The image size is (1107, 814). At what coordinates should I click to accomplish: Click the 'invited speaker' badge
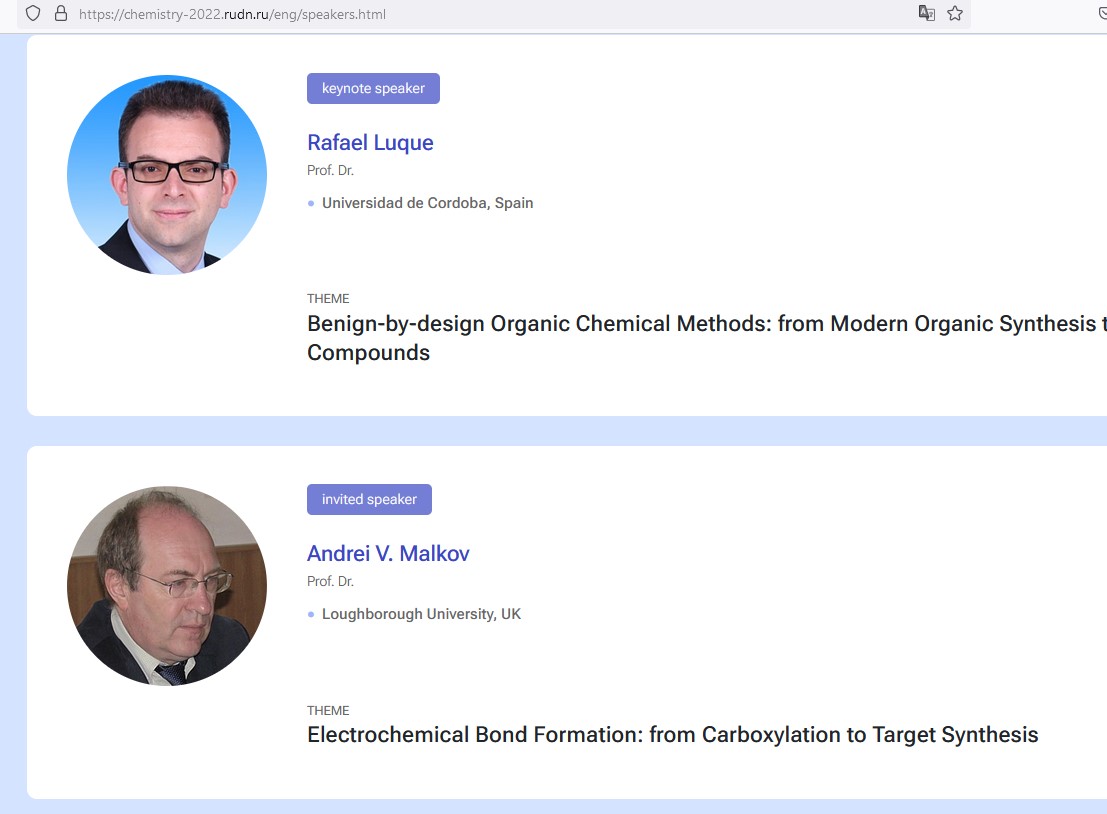point(369,500)
